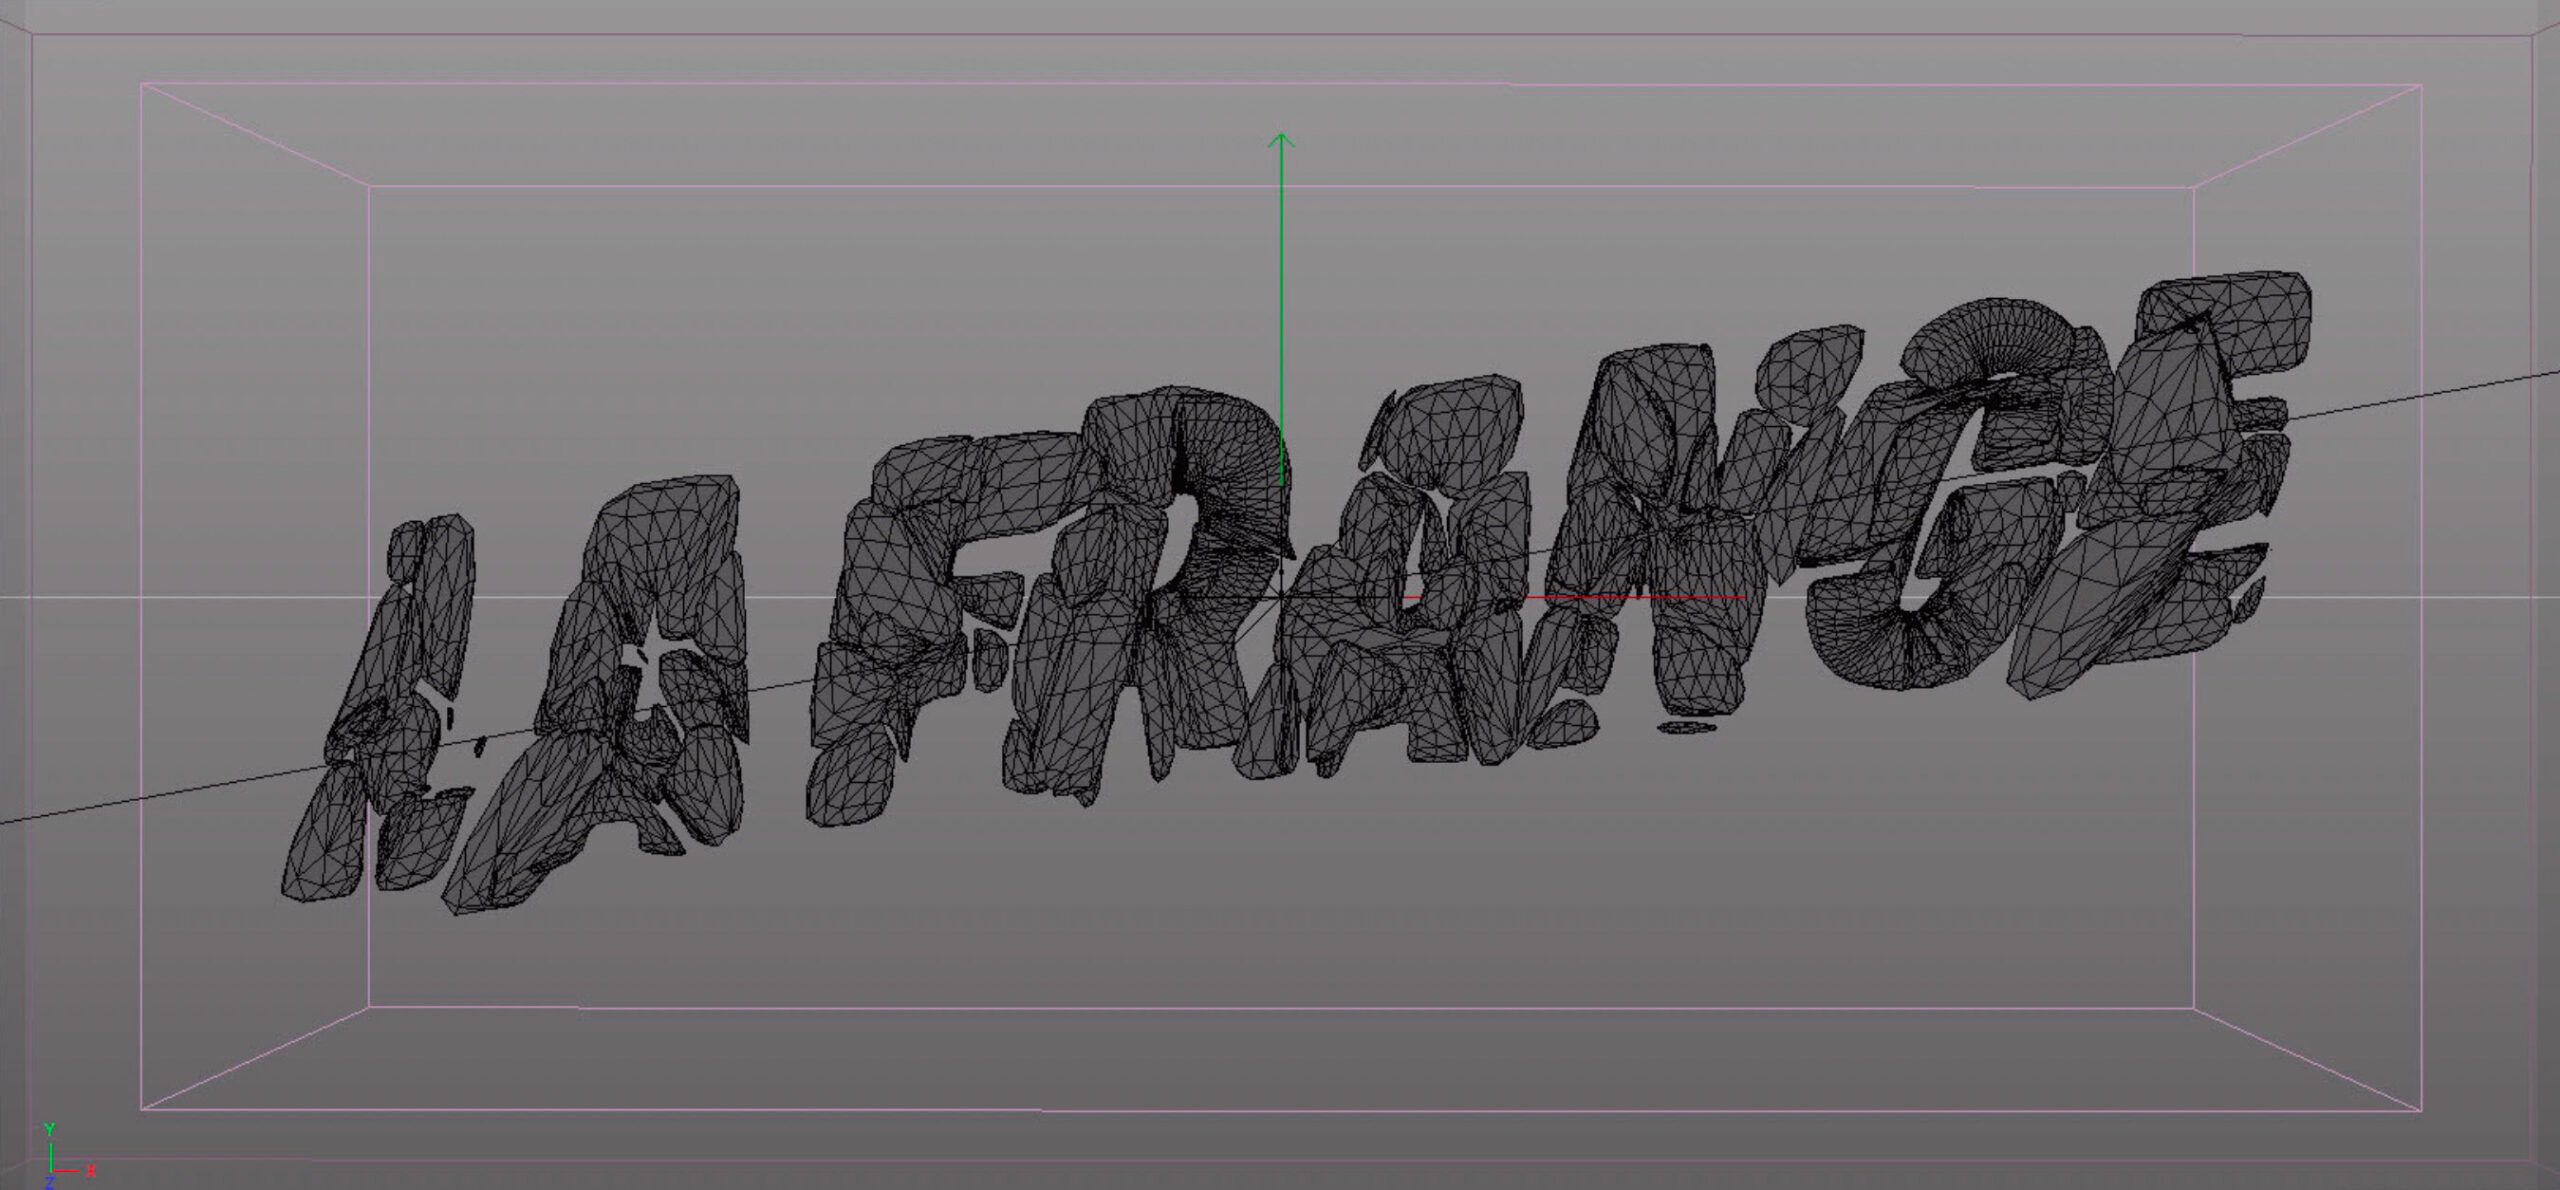The width and height of the screenshot is (2560, 1190).
Task: Click the green Y-axis arrow tip
Action: point(1281,137)
